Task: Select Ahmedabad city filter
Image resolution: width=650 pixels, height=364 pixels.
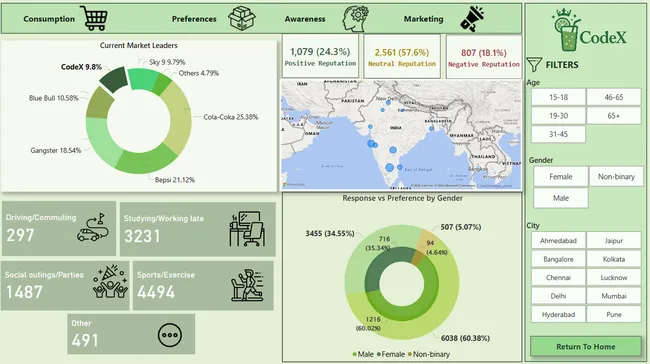Action: (x=558, y=240)
